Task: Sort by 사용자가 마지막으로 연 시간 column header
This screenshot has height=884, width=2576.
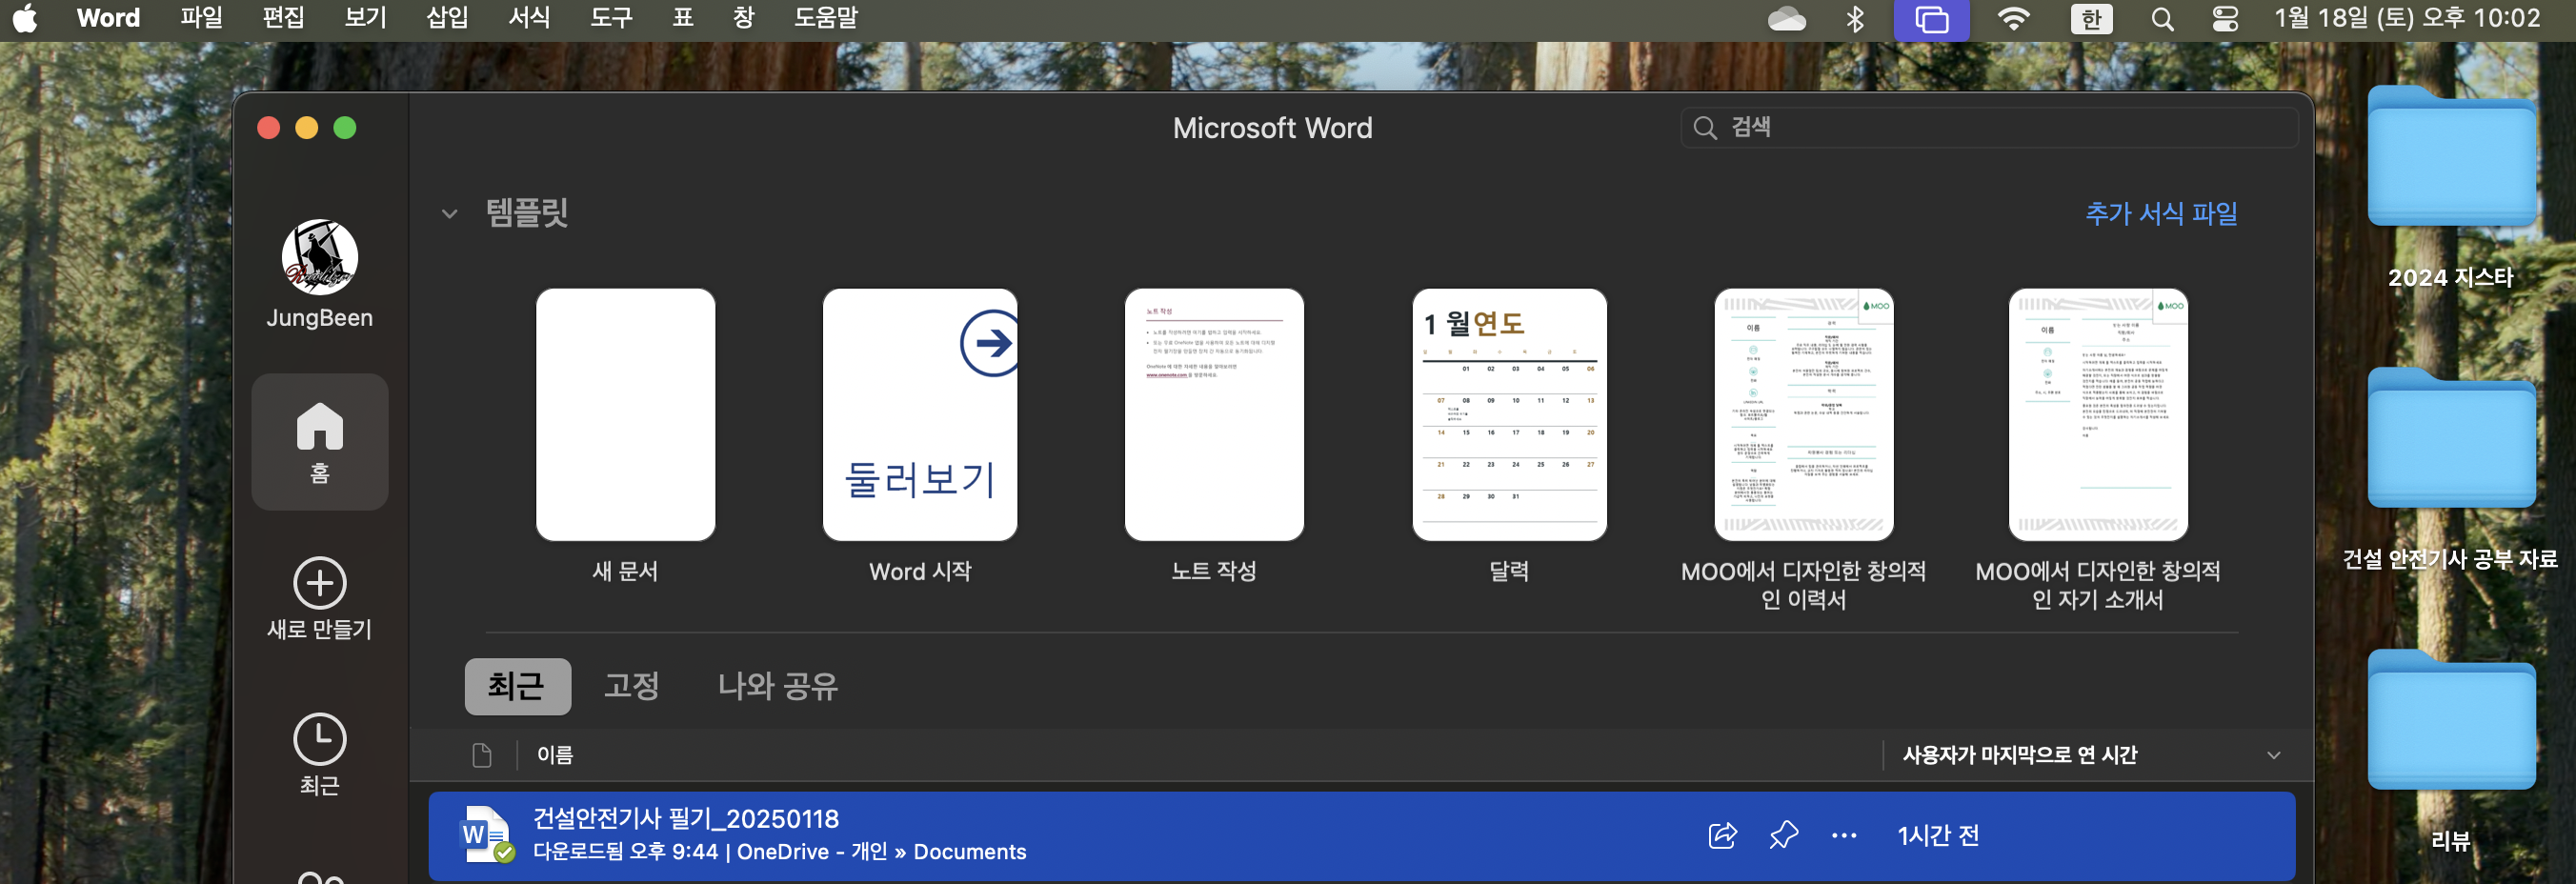Action: (x=2019, y=755)
